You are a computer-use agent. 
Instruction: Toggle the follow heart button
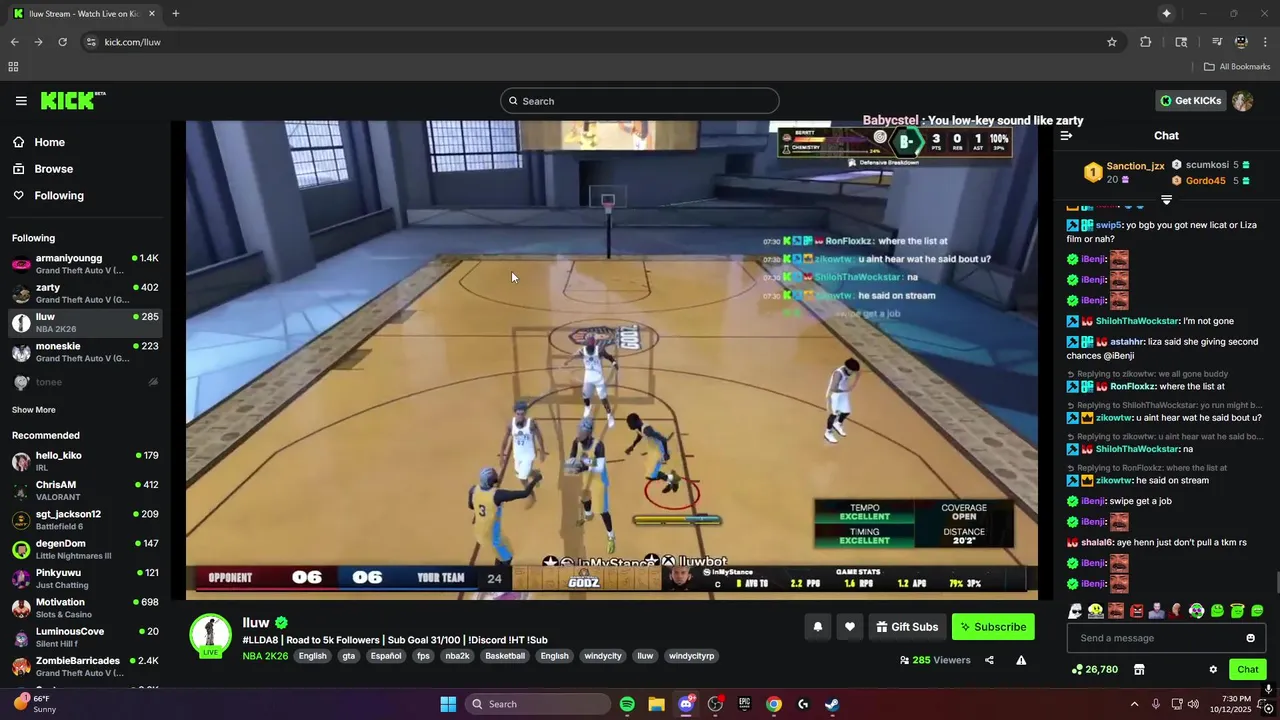click(x=849, y=627)
